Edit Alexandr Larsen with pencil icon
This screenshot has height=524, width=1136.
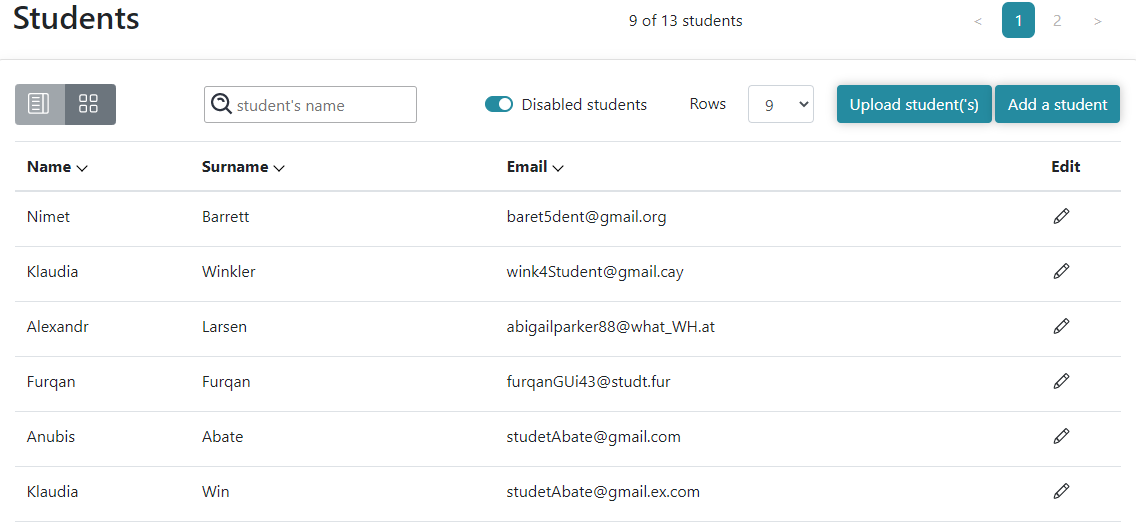[x=1061, y=326]
